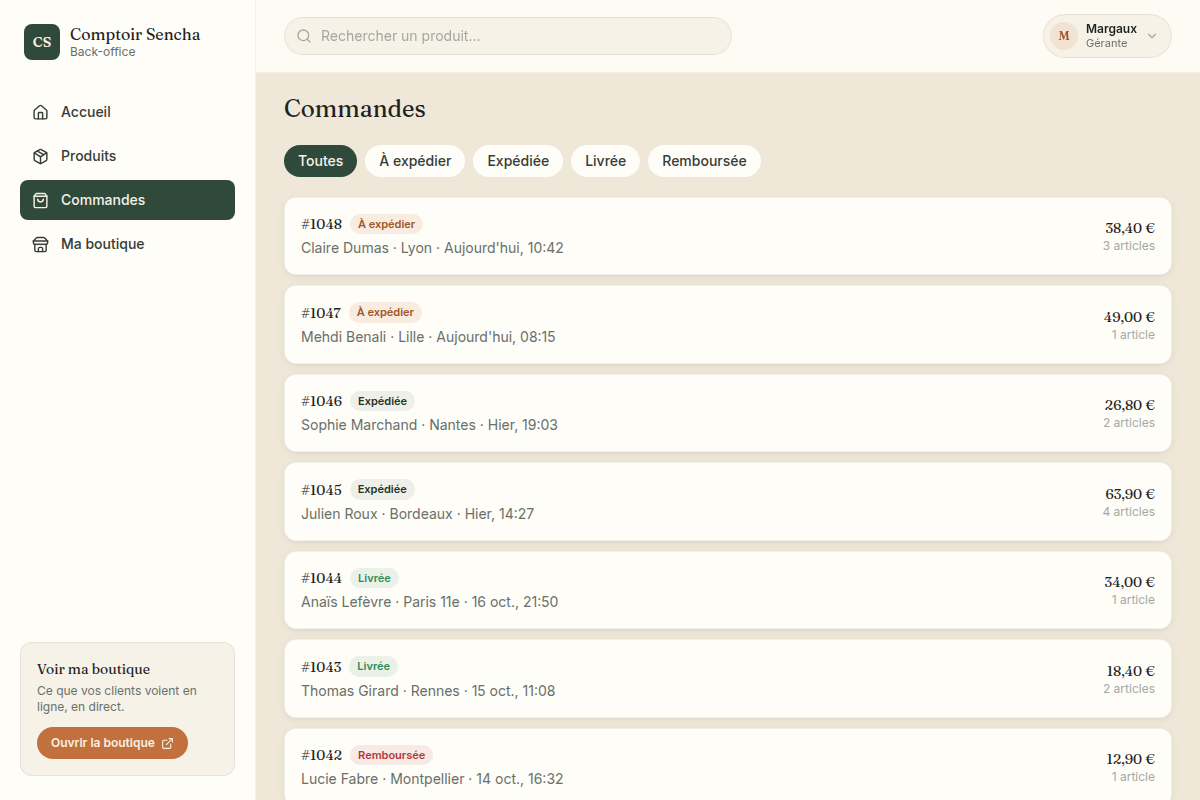Image resolution: width=1200 pixels, height=800 pixels.
Task: Open order #1048
Action: click(x=727, y=236)
